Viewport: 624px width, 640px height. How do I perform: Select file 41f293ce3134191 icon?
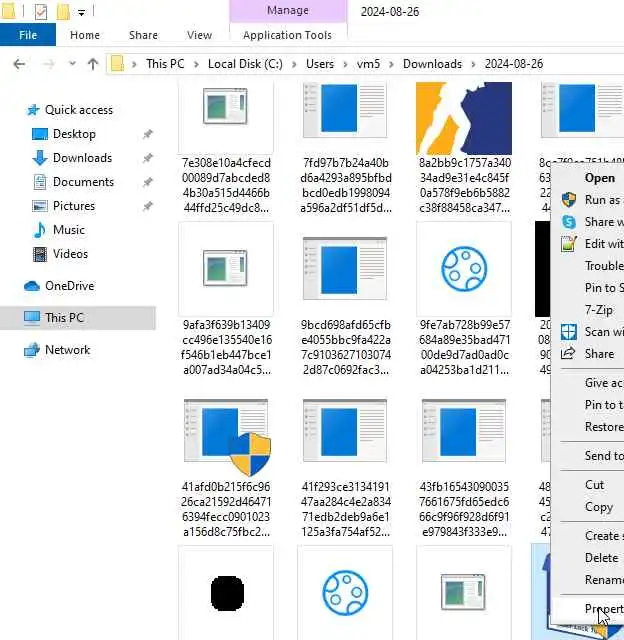[345, 431]
